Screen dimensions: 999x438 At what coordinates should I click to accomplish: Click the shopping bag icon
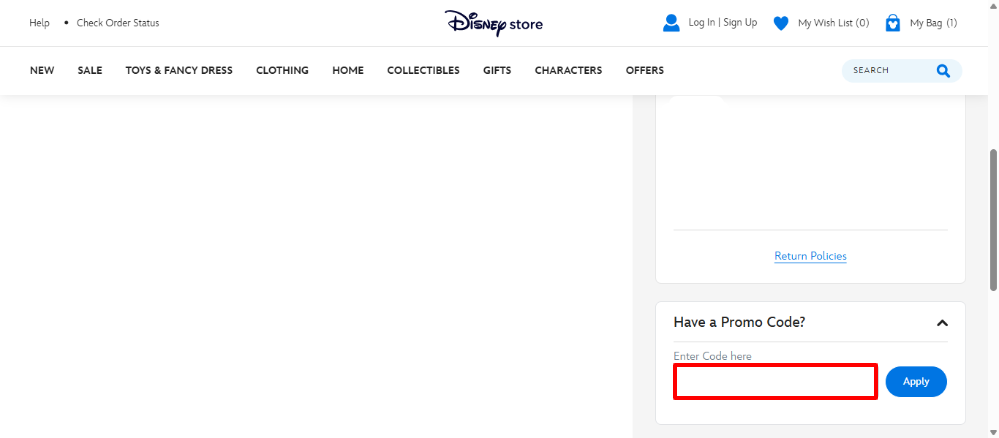[893, 23]
